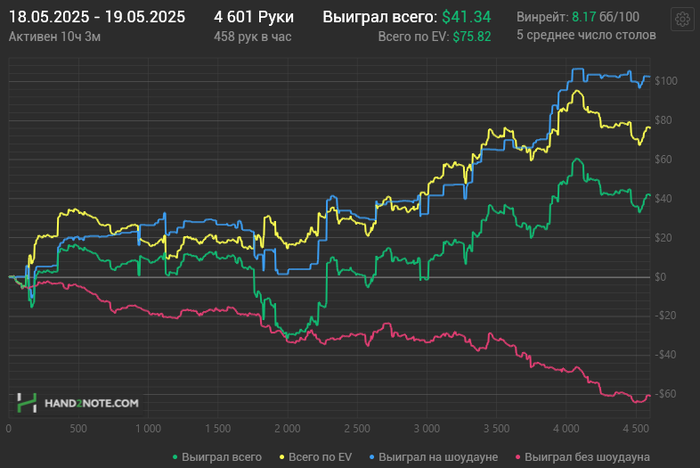Toggle the pink 'Выиграл без шоудауна' legend series
700x468 pixels.
click(x=583, y=457)
